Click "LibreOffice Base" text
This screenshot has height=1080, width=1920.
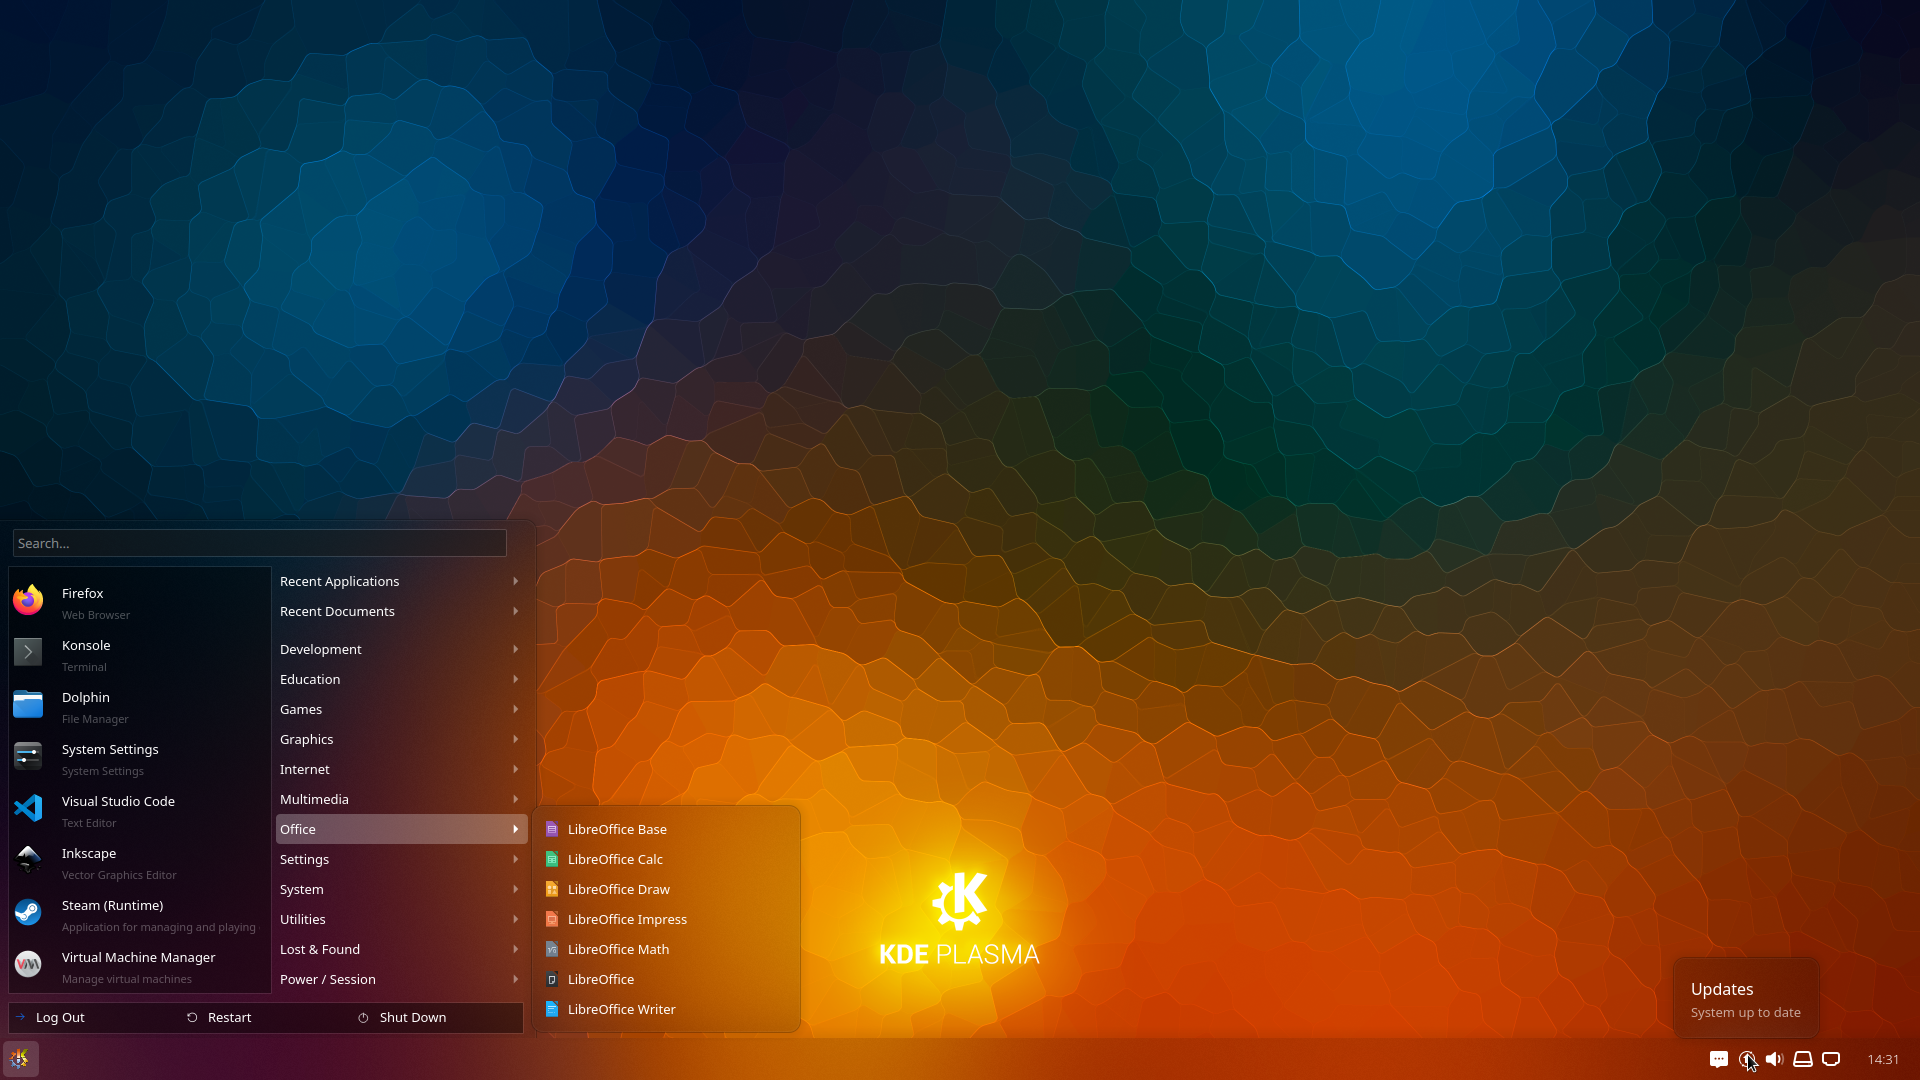[617, 829]
